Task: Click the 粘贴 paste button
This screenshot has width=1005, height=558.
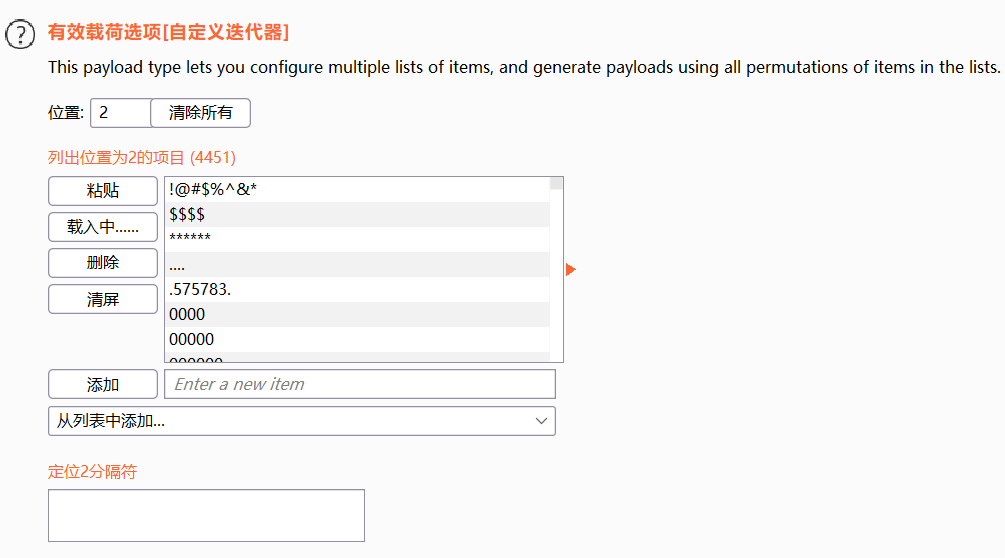Action: pos(103,191)
